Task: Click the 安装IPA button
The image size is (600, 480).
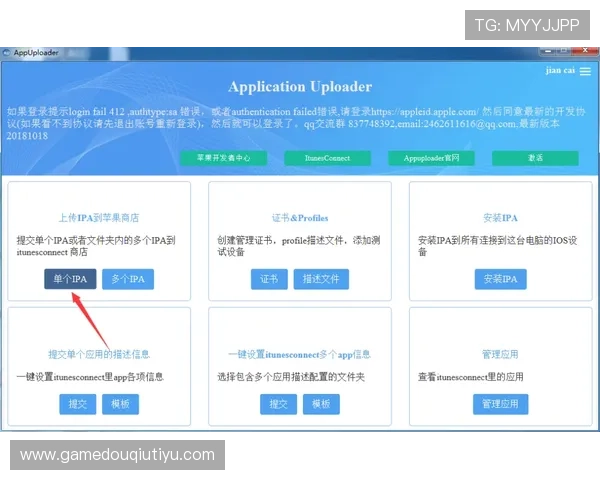Action: (x=501, y=279)
